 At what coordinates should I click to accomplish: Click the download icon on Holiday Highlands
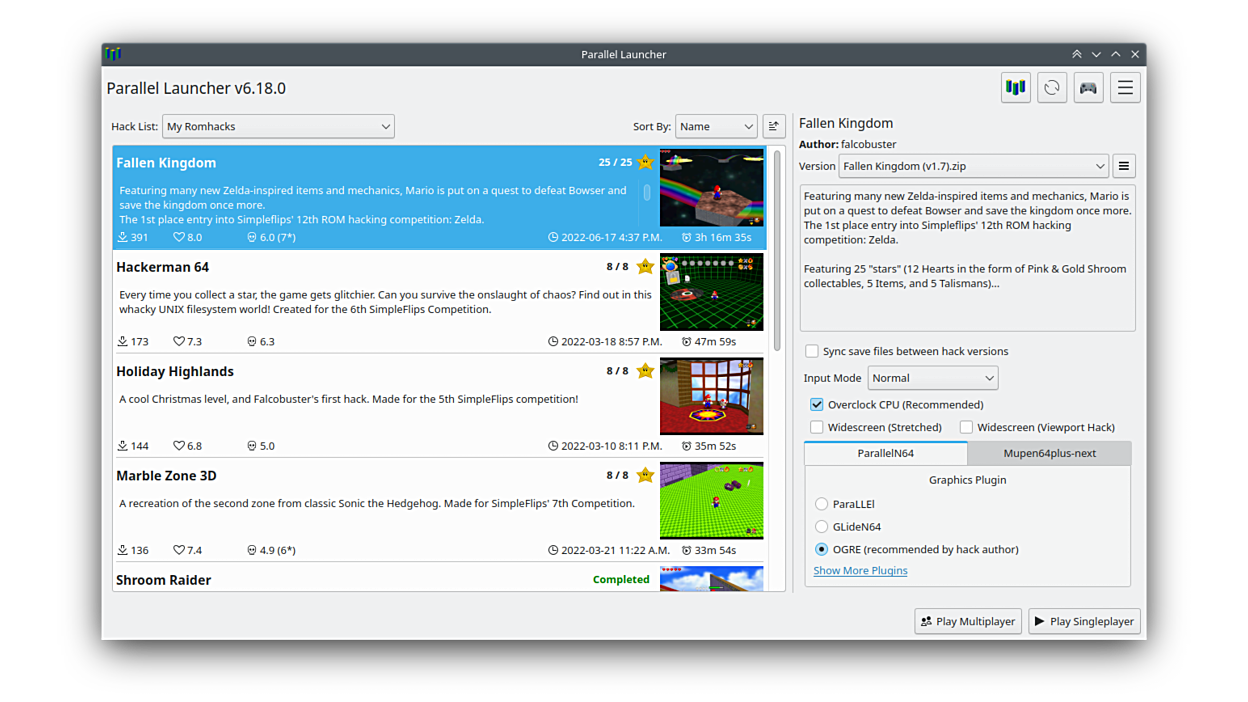pos(122,446)
